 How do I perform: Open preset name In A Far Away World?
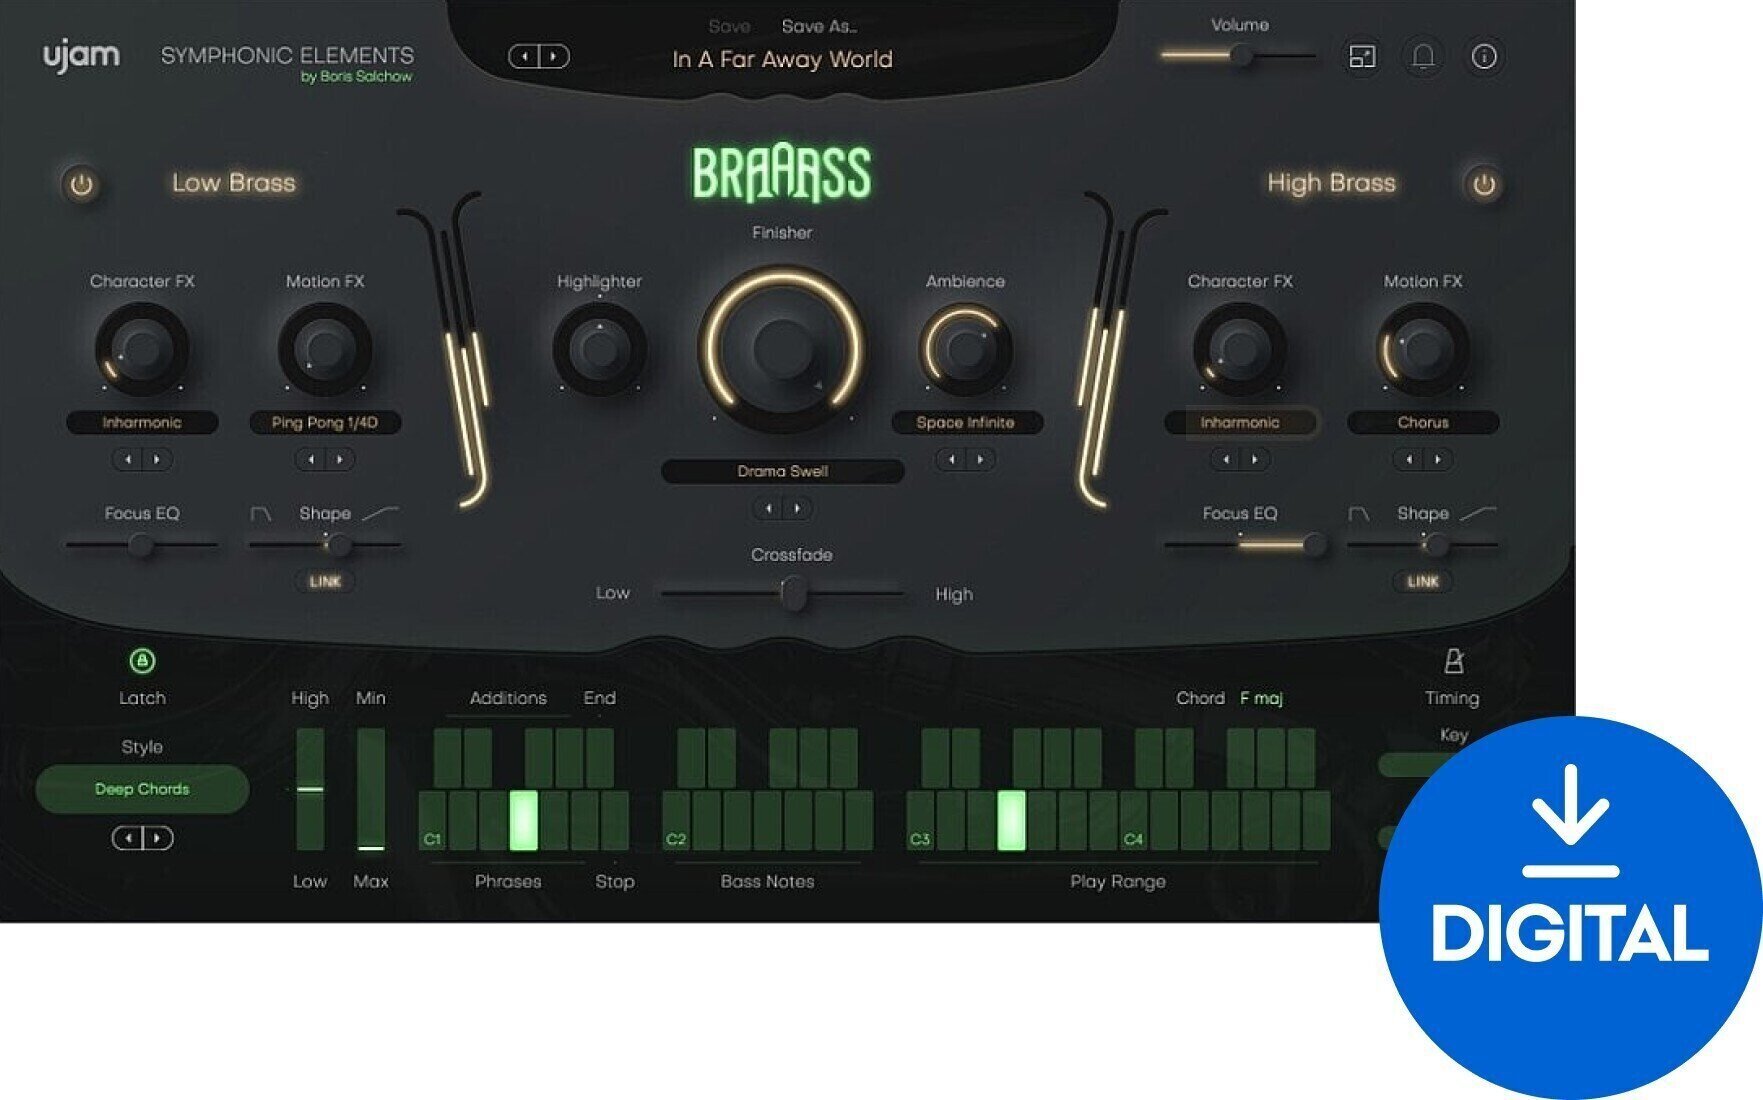click(782, 60)
